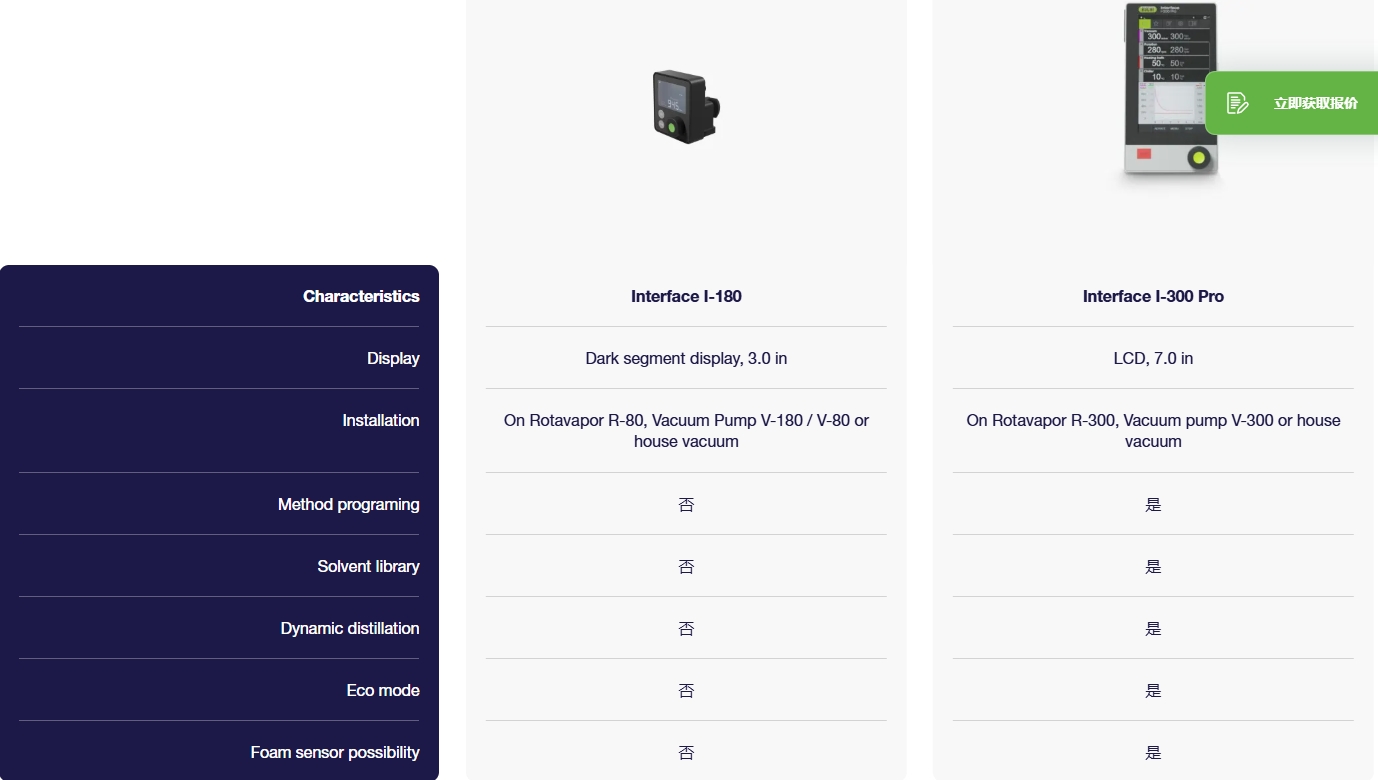Open the Interface I-300 Pro product image

1168,93
